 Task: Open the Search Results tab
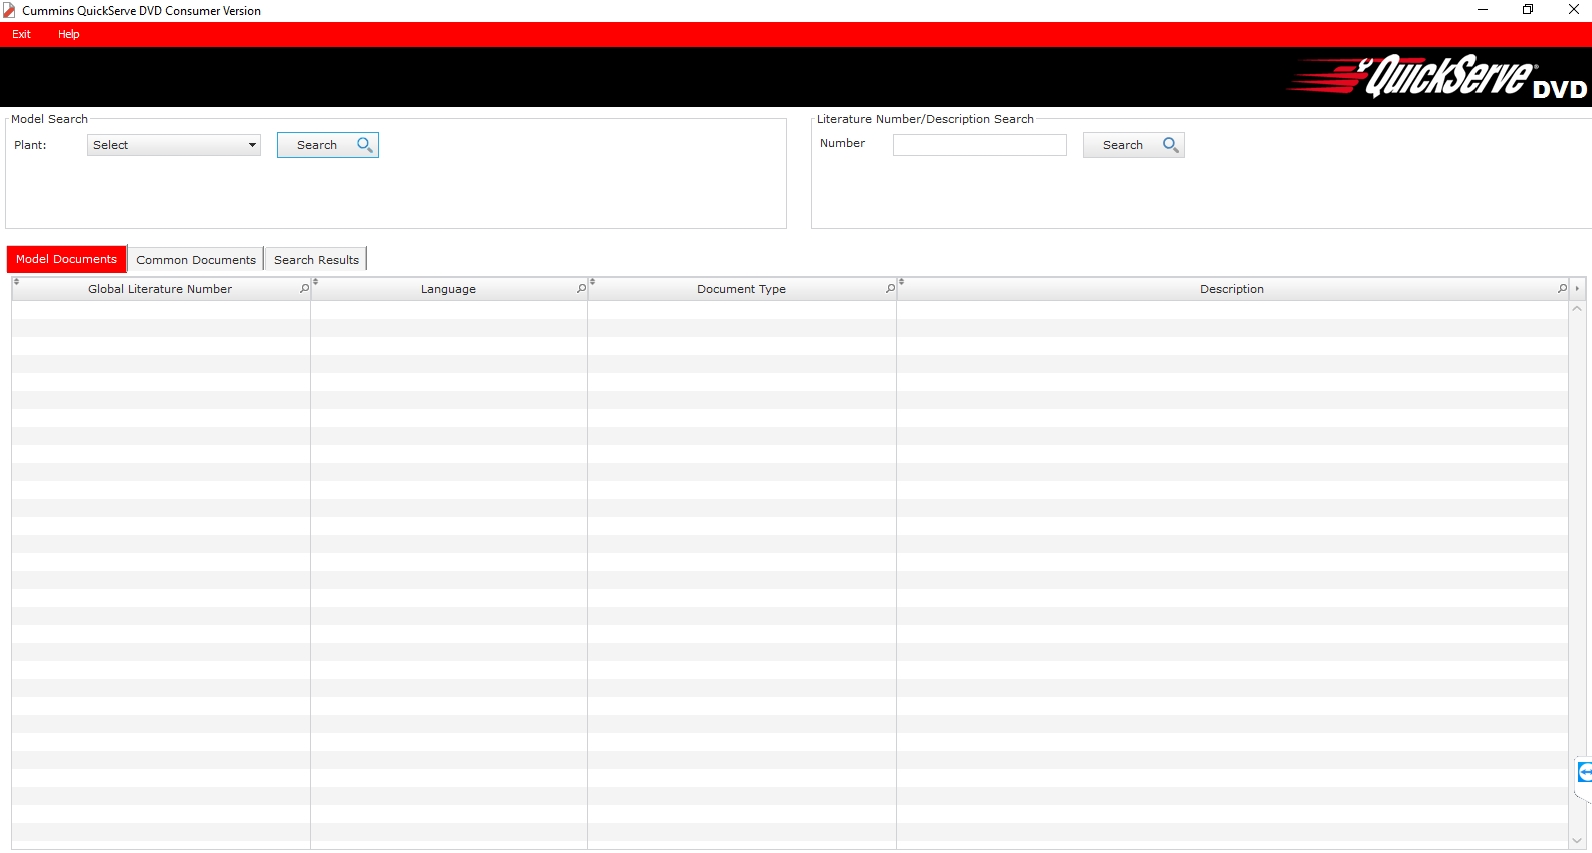pos(316,260)
